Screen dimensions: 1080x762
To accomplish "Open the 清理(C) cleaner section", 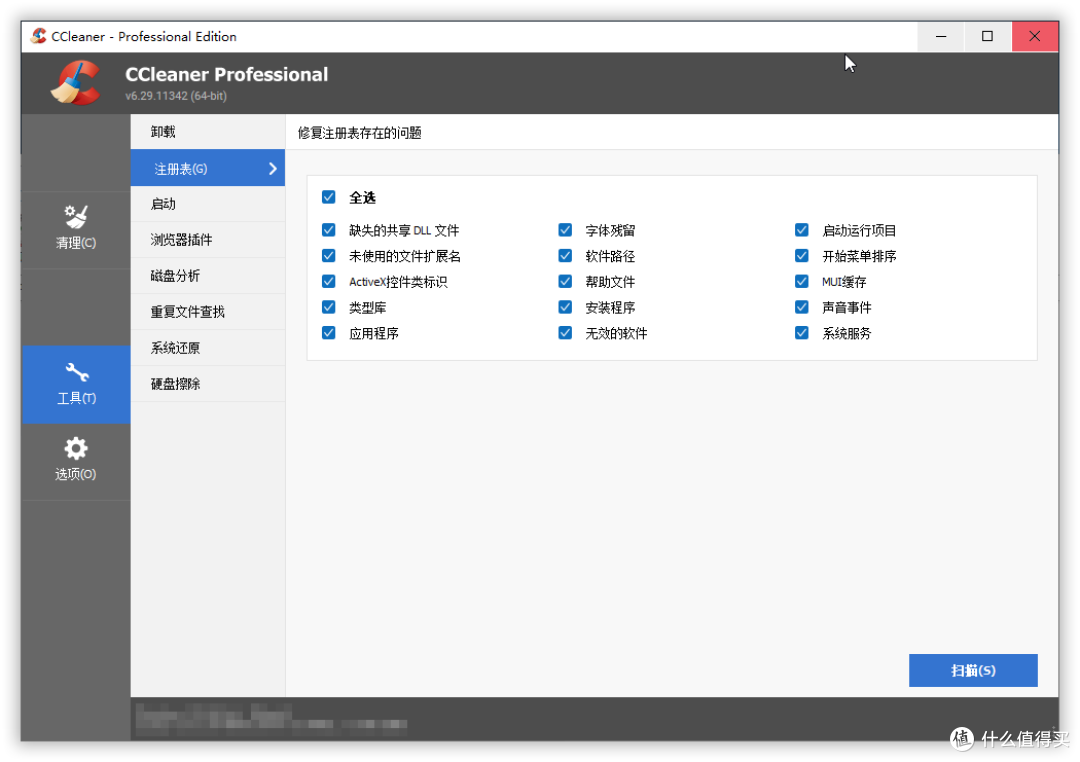I will 76,229.
